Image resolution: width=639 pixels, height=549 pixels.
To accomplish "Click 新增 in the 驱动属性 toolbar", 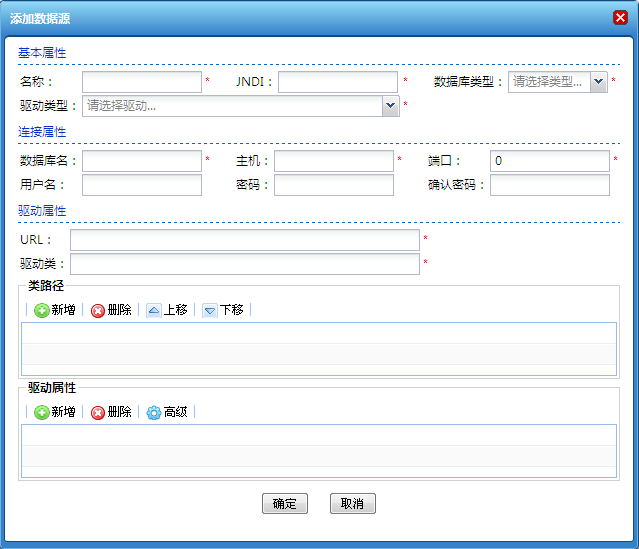I will tap(55, 412).
